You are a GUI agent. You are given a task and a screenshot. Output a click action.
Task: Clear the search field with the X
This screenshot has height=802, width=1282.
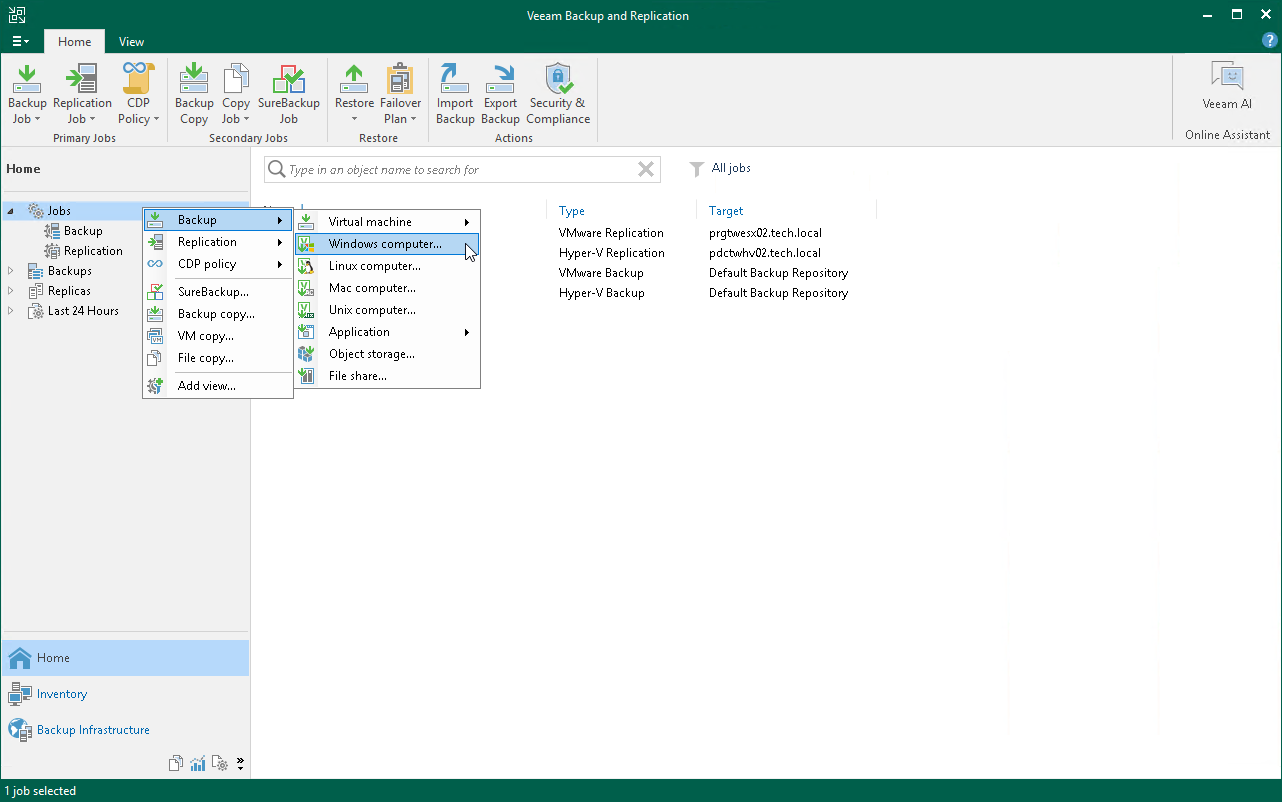pyautogui.click(x=645, y=169)
